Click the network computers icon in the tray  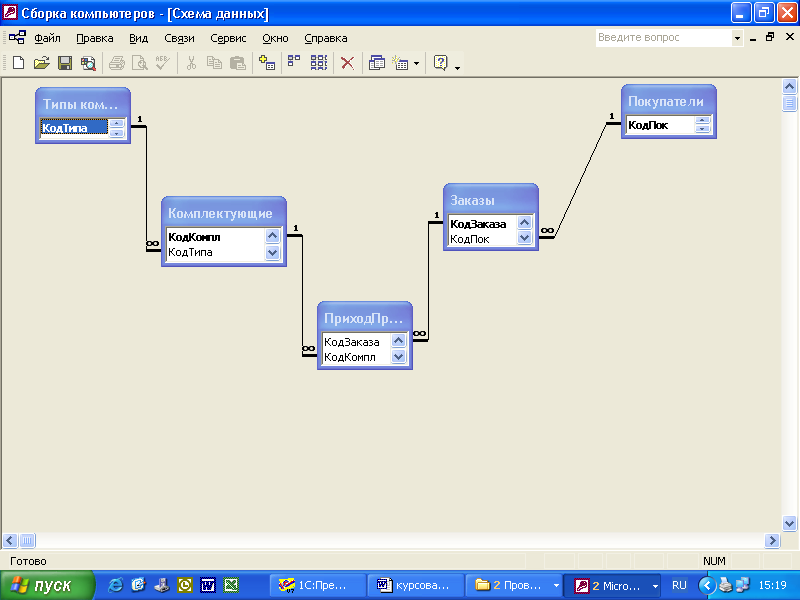point(742,585)
